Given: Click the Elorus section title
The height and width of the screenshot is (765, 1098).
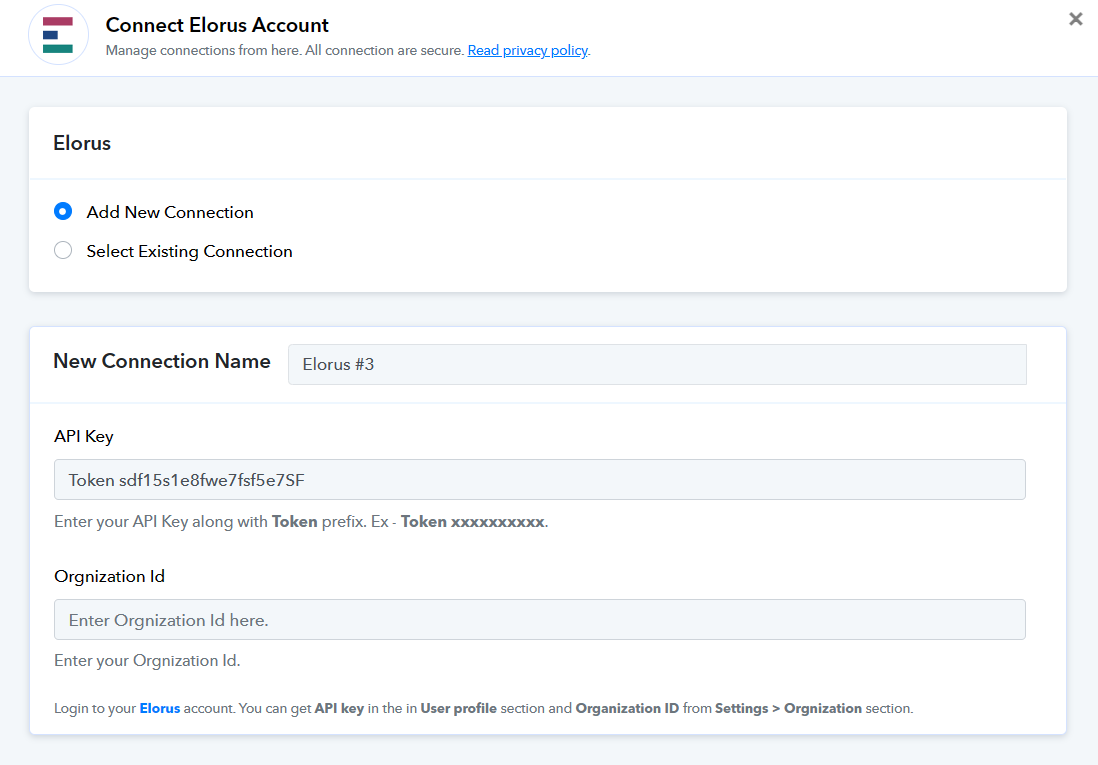Looking at the screenshot, I should (x=82, y=143).
